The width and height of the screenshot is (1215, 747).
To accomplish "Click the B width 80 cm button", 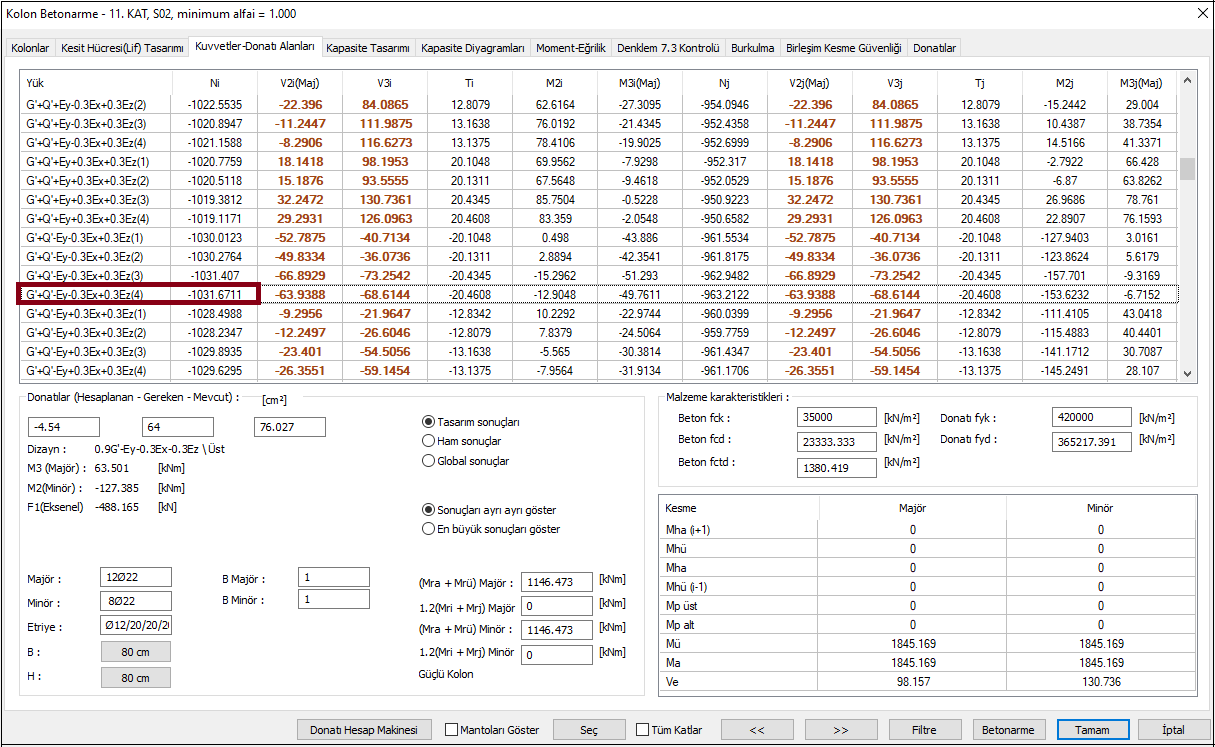I will [x=136, y=652].
